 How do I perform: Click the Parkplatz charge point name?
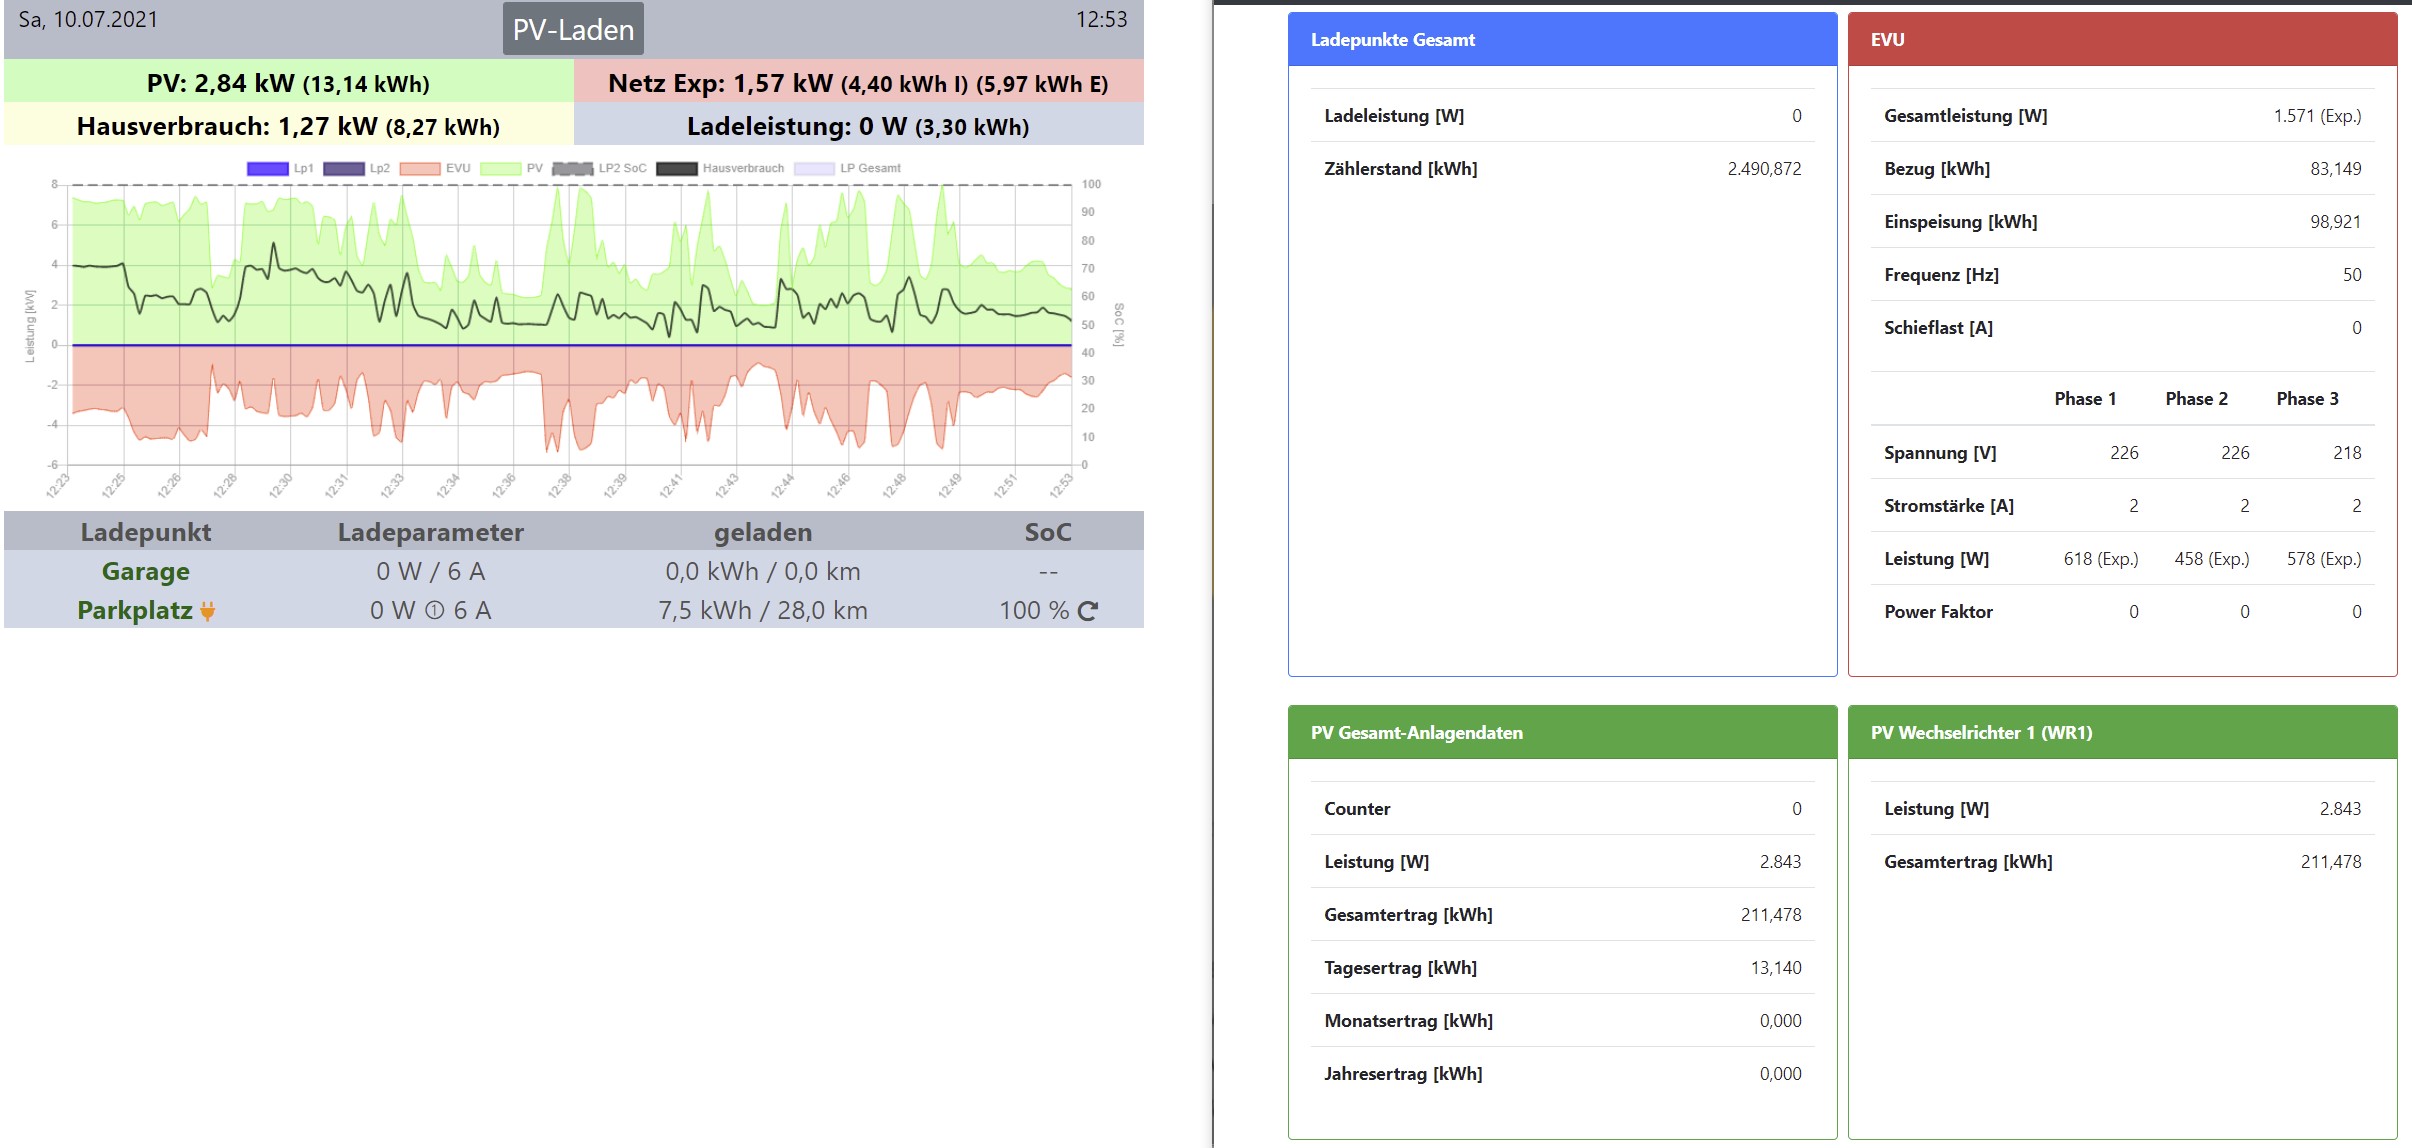coord(135,611)
